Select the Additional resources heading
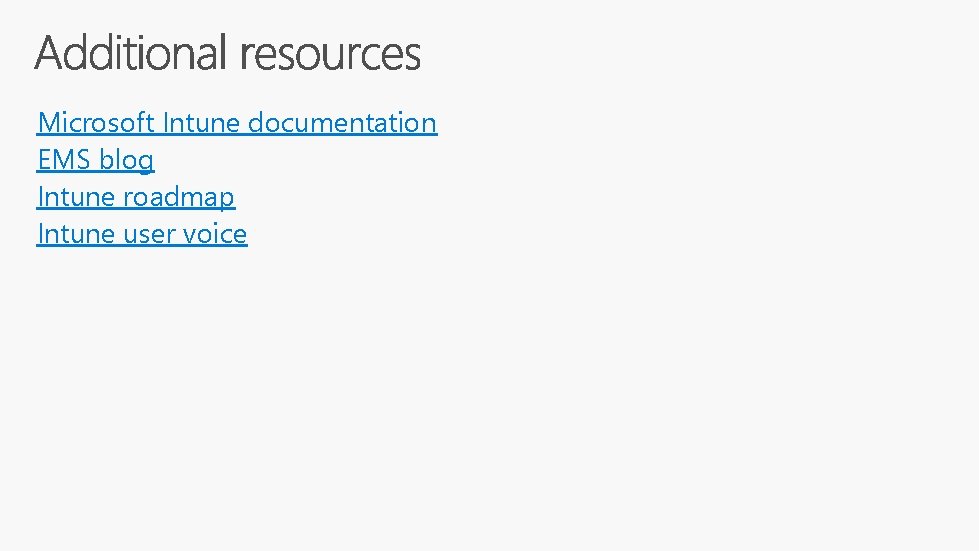The height and width of the screenshot is (551, 979). coord(228,52)
